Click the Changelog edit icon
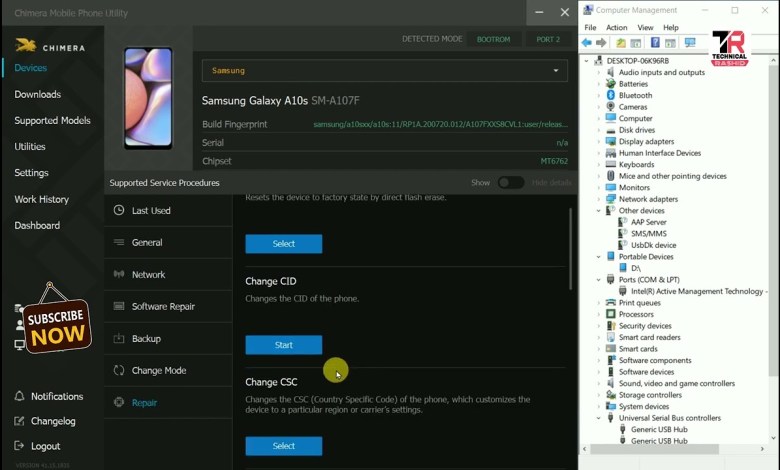780x470 pixels. 19,422
